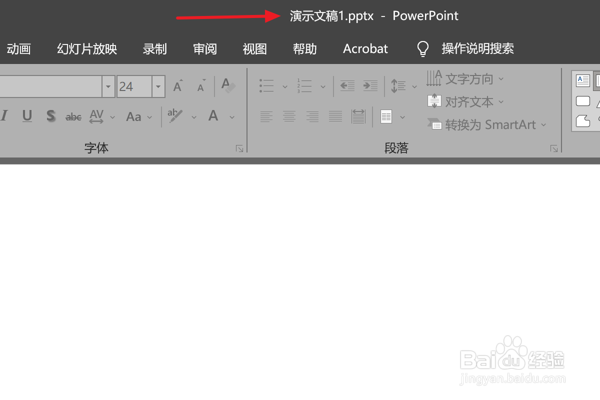Switch to the 录制 tab
The width and height of the screenshot is (600, 400).
click(x=155, y=49)
